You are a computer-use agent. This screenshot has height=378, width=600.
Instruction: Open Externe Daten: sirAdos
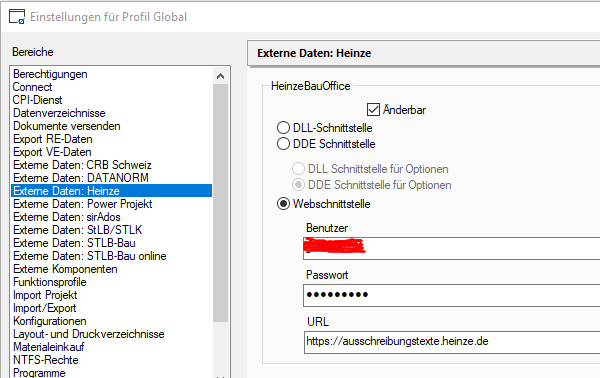(111, 217)
